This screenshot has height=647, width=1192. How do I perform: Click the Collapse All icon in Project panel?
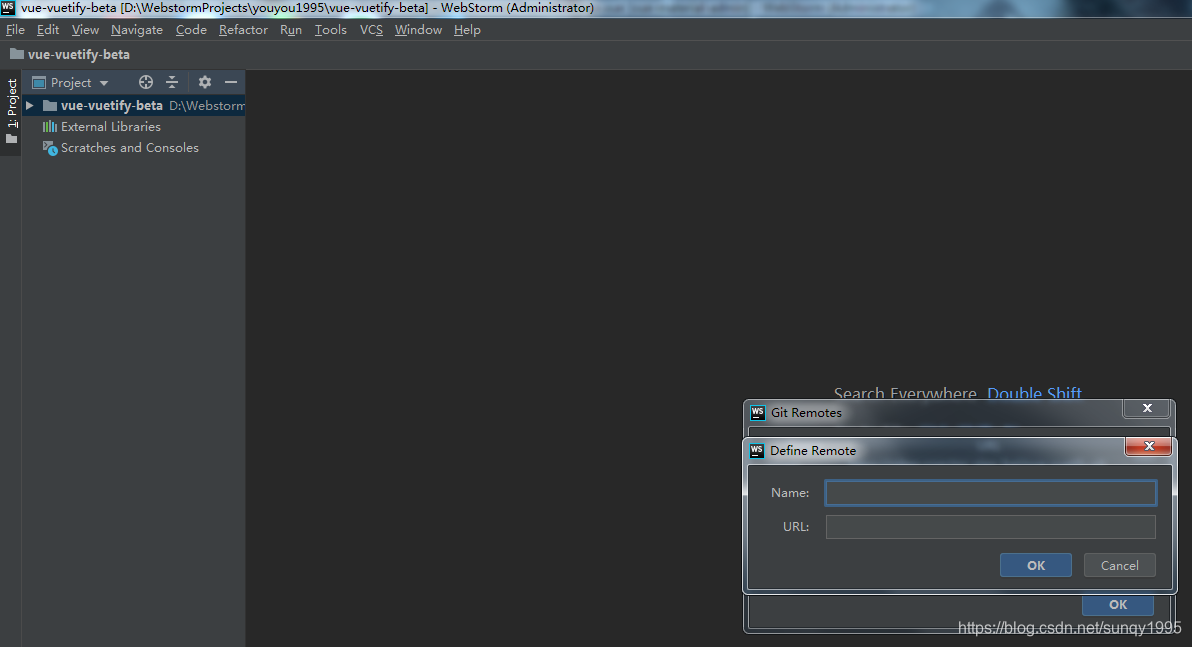click(172, 82)
